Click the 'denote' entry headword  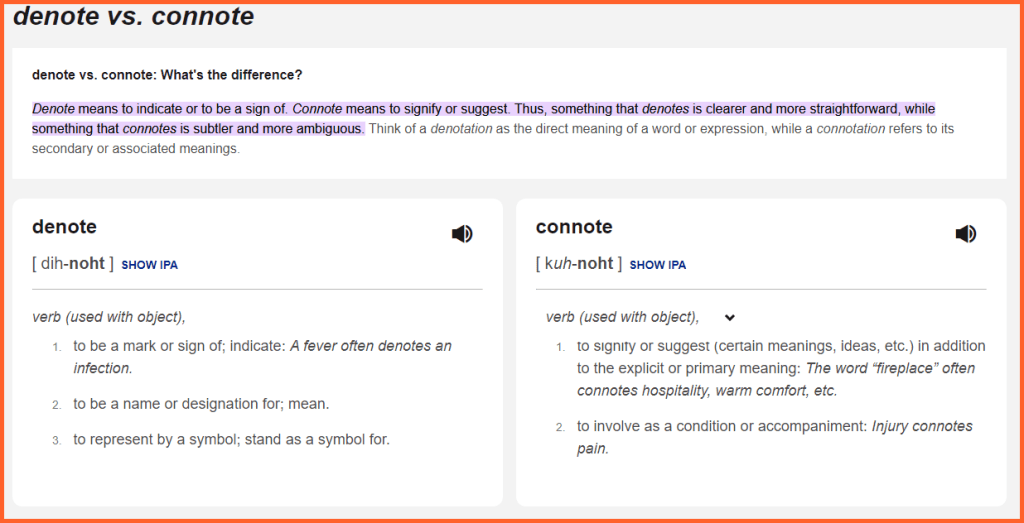point(64,227)
